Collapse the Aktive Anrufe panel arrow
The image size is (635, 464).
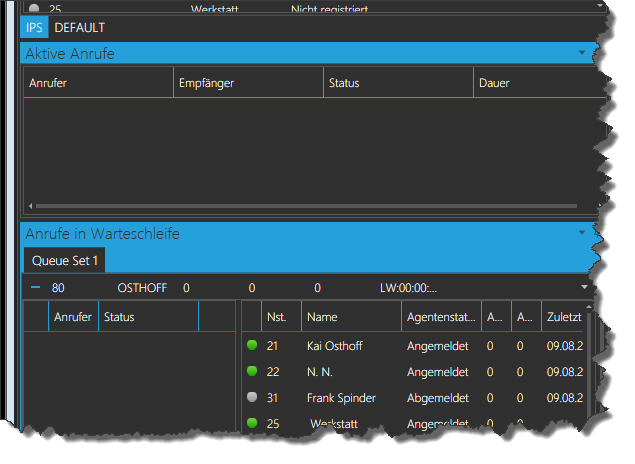click(x=582, y=53)
